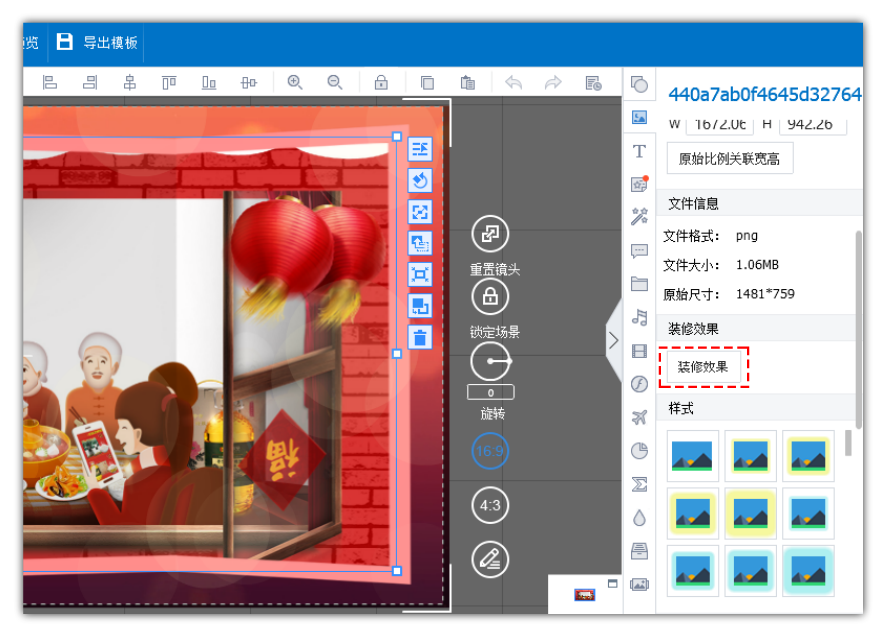Screen dimensions: 888x642
Task: Zoom out with the minus magnifier
Action: (335, 83)
